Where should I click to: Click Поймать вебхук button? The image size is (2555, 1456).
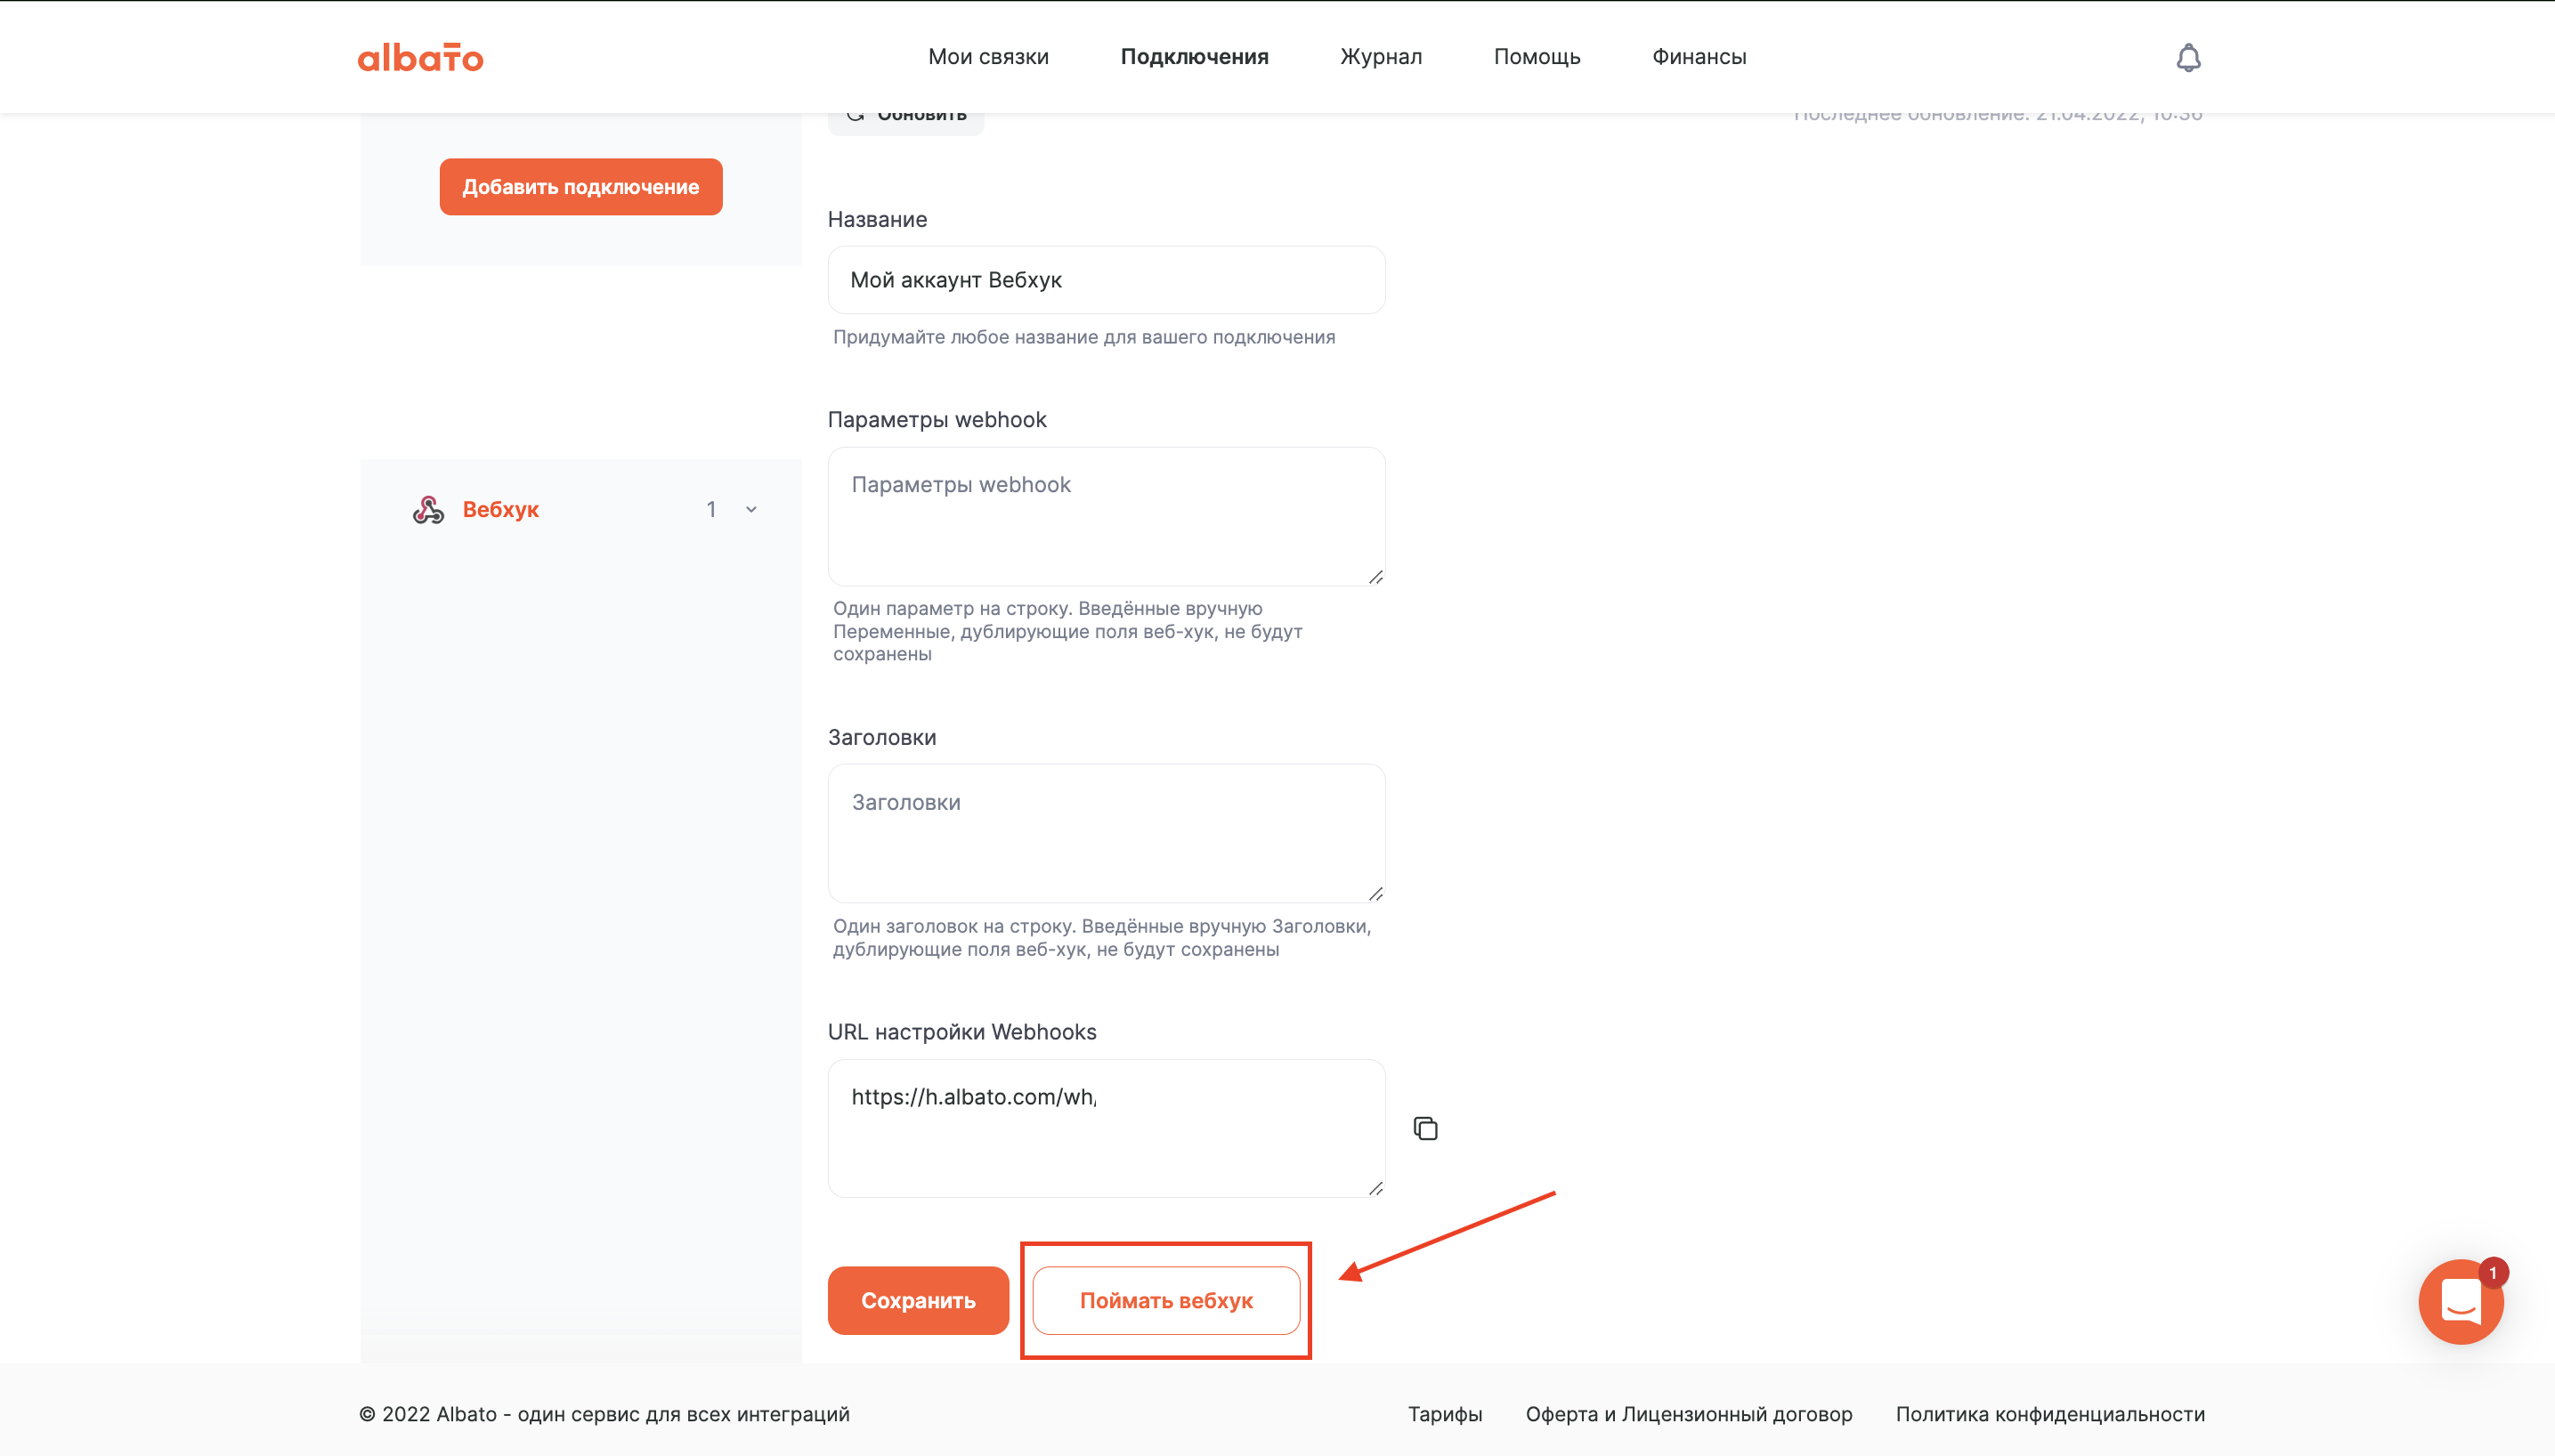(1166, 1300)
